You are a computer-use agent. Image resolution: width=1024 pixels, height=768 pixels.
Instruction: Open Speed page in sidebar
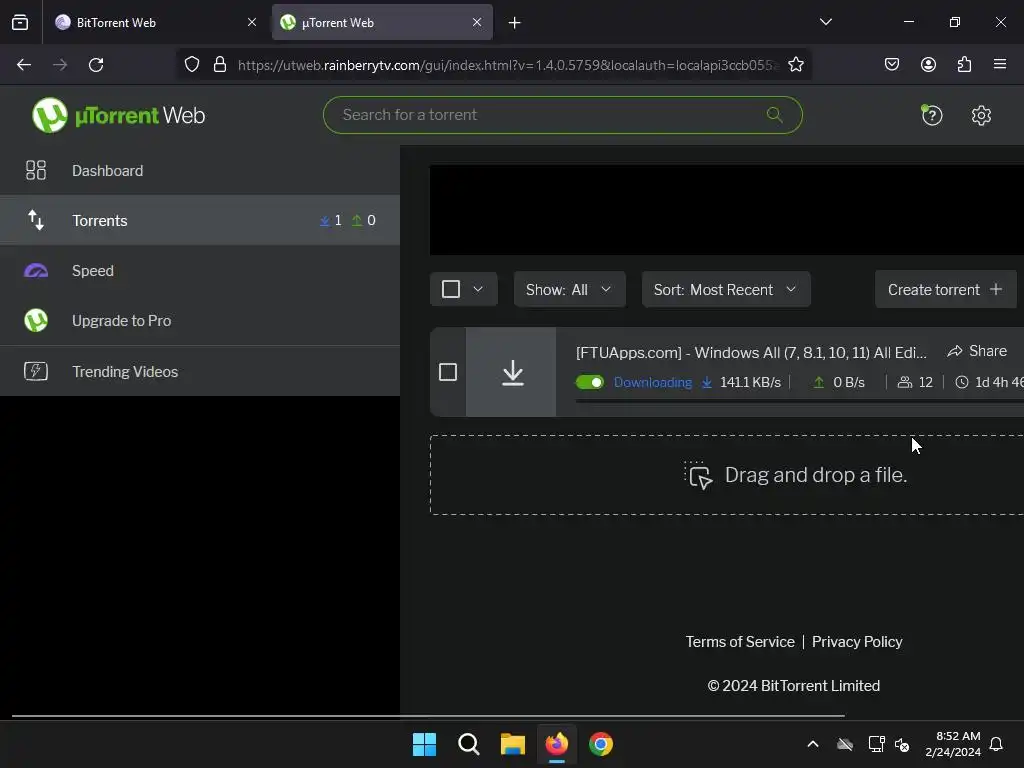tap(200, 270)
